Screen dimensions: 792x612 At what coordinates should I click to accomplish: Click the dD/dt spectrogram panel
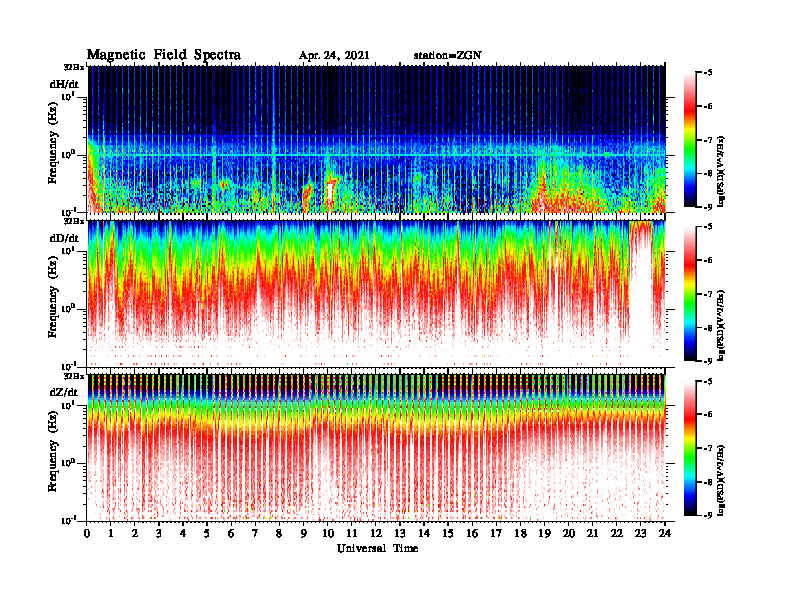click(x=376, y=293)
